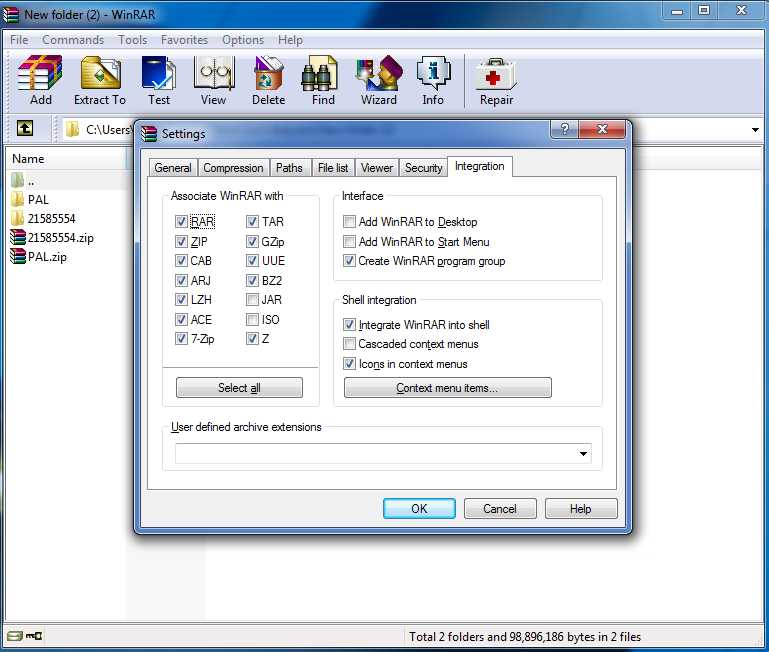Expand the address bar path dropdown
This screenshot has width=769, height=652.
tap(755, 130)
